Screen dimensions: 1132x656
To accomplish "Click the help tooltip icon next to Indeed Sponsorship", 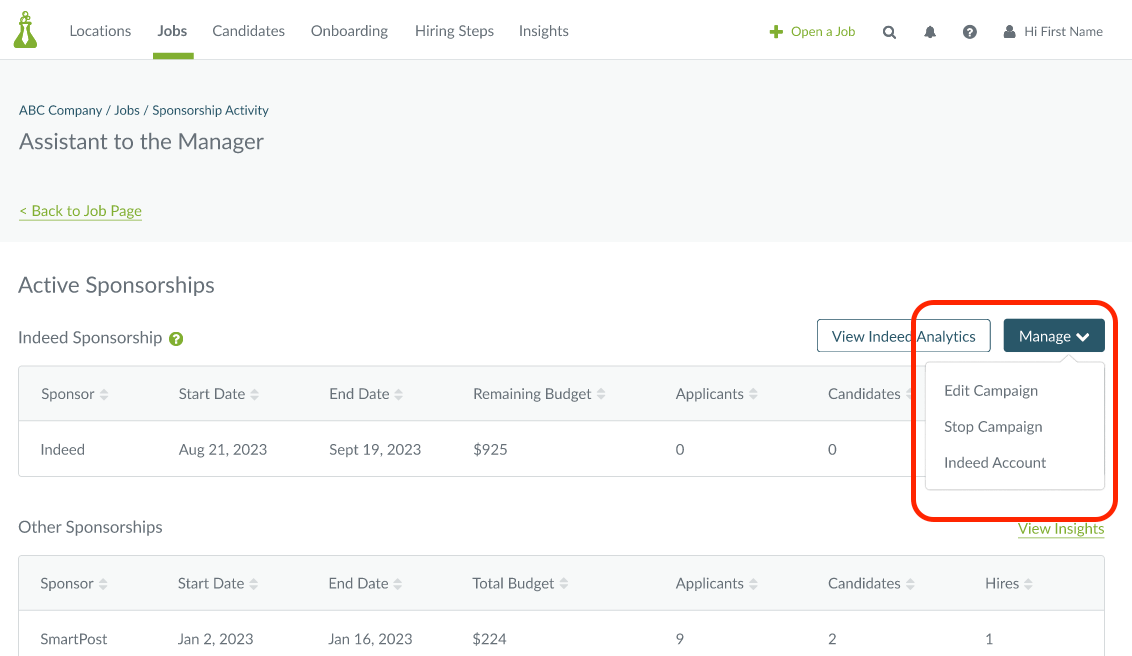I will [176, 339].
